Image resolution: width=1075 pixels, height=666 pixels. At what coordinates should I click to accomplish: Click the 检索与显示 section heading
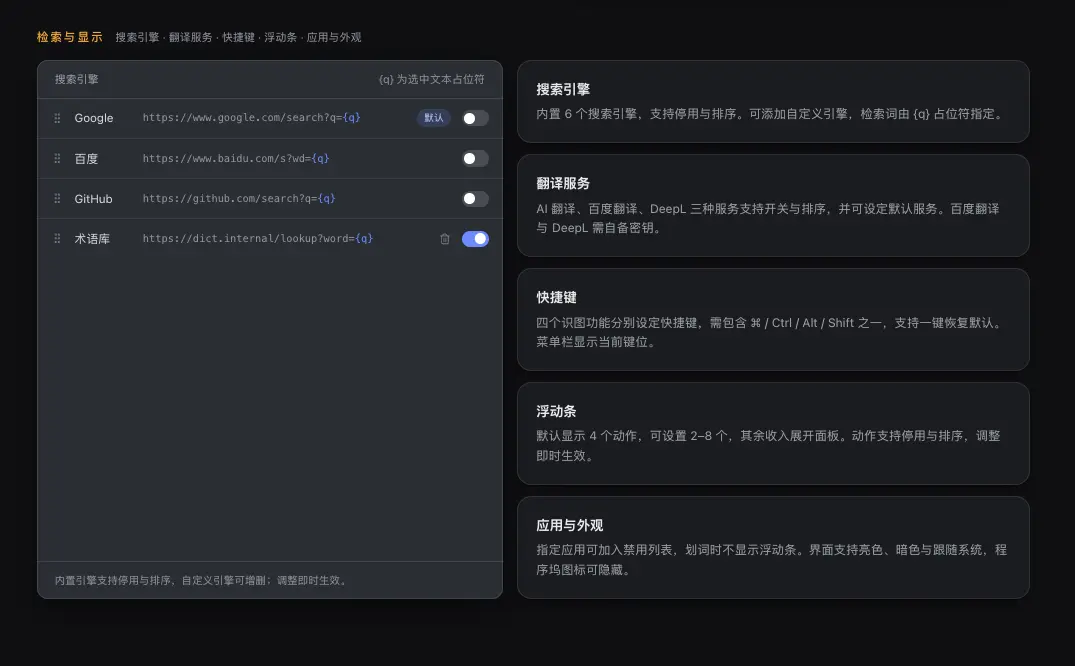coord(70,37)
